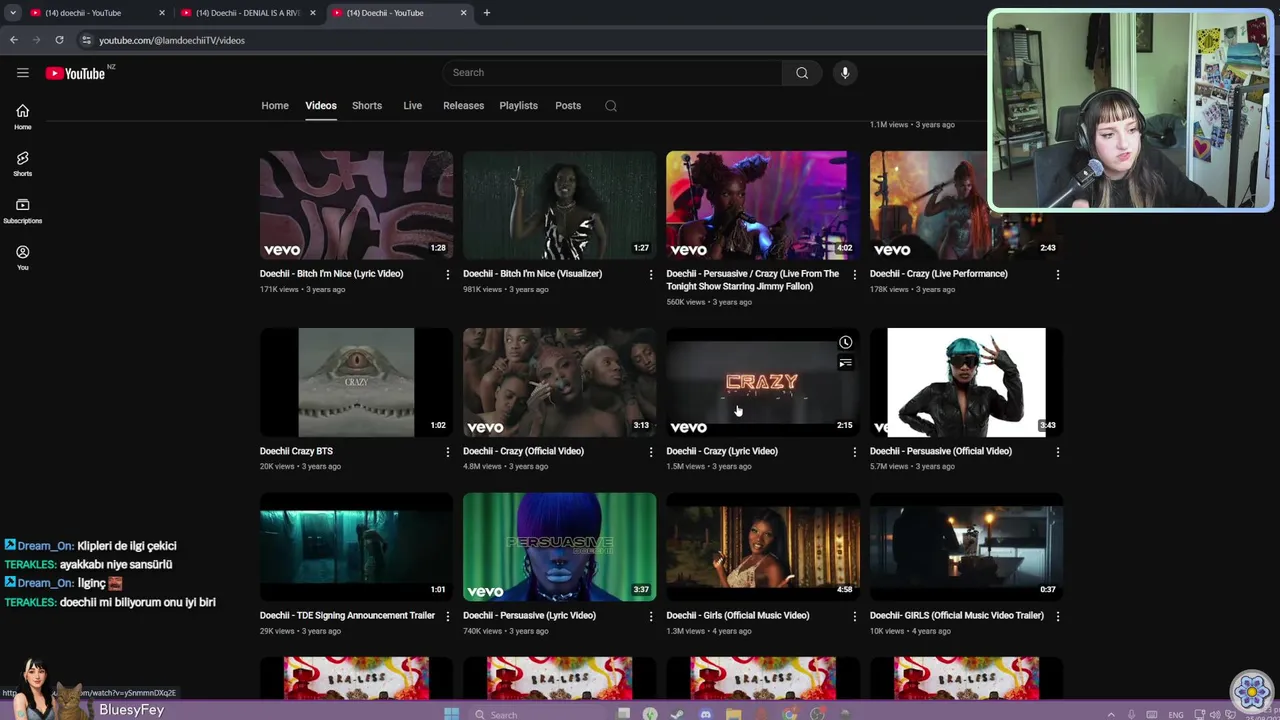Image resolution: width=1280 pixels, height=720 pixels.
Task: Search within the channel using magnifier icon
Action: pyautogui.click(x=611, y=106)
